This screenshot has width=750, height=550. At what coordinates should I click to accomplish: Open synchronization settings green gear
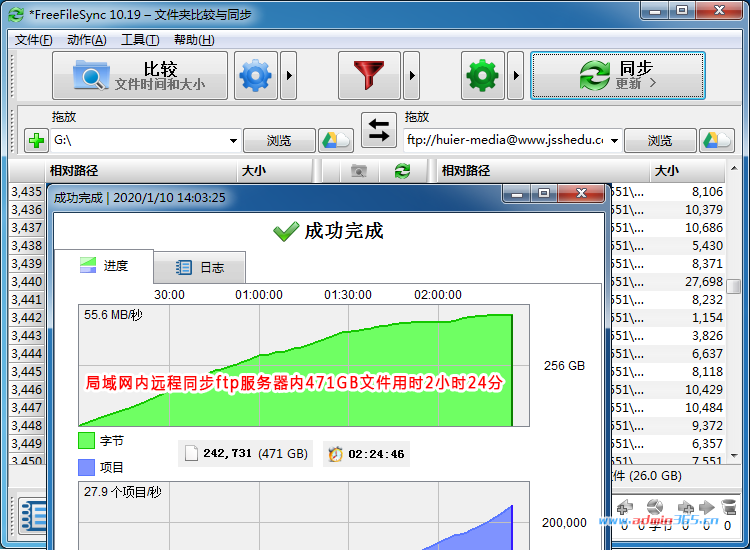click(x=483, y=76)
